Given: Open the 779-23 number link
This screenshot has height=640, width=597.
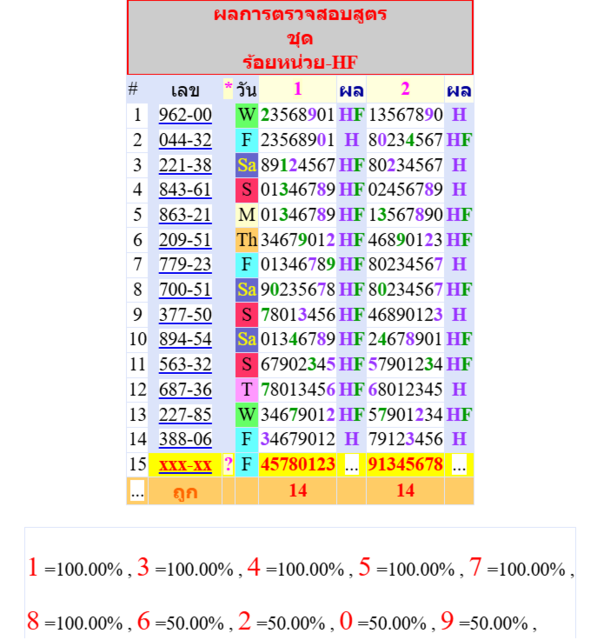Looking at the screenshot, I should [x=185, y=264].
